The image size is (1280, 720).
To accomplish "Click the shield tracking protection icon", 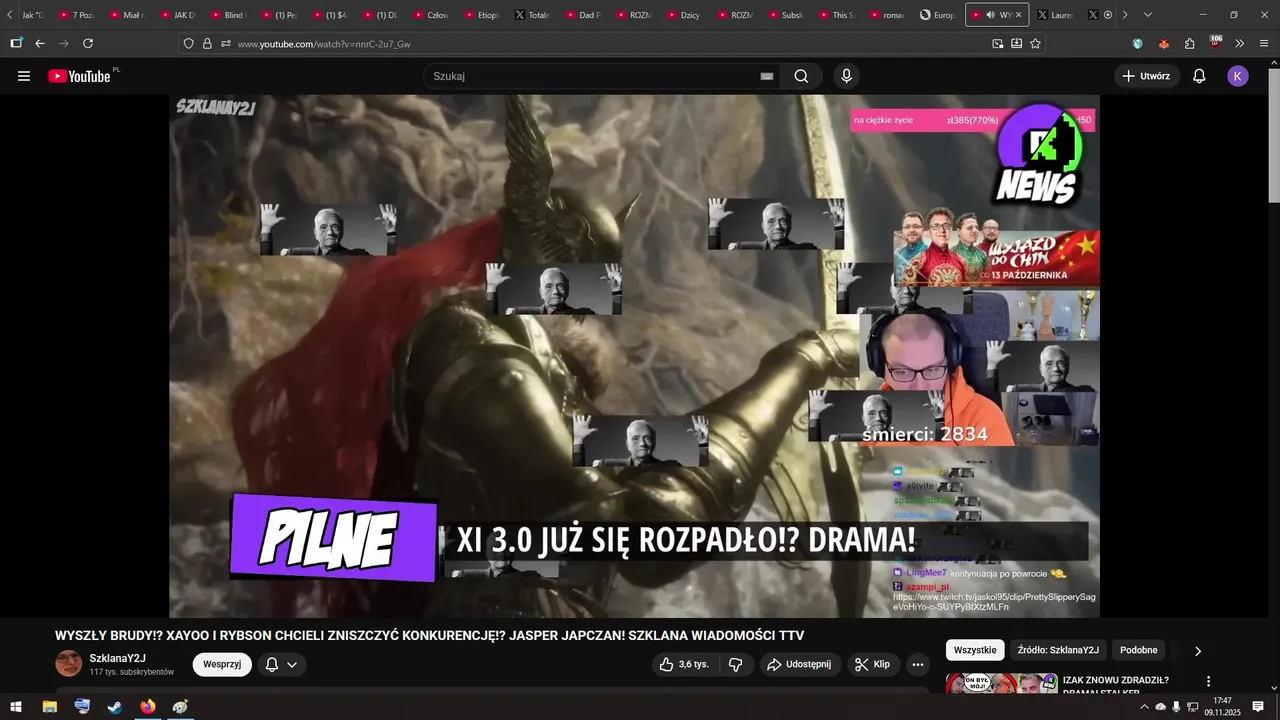I will pos(188,44).
